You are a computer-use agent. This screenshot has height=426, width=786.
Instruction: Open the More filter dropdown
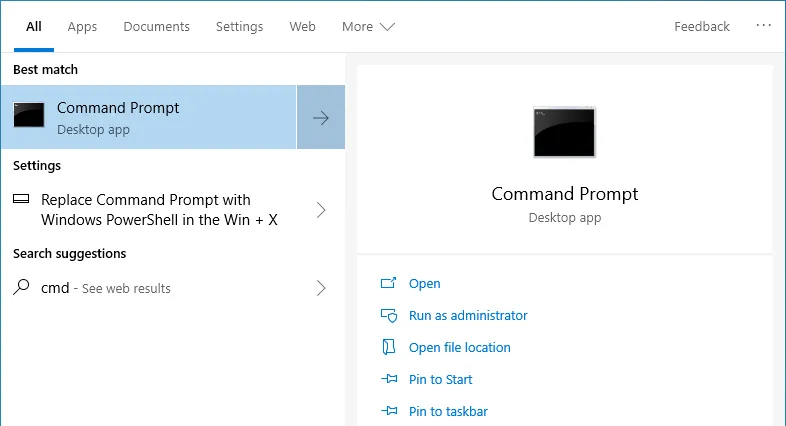368,27
